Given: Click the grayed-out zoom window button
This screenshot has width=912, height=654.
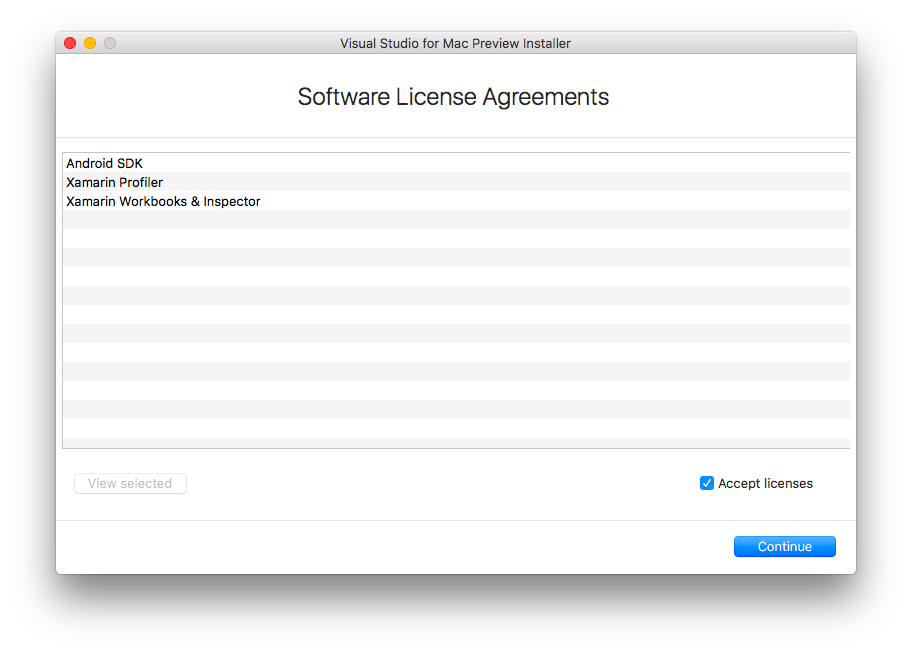Looking at the screenshot, I should coord(110,43).
